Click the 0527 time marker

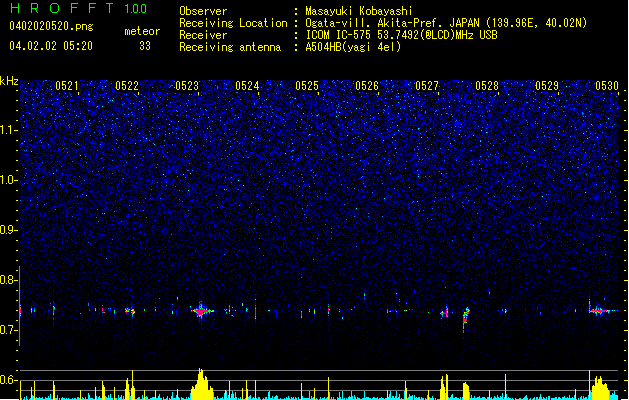click(427, 86)
